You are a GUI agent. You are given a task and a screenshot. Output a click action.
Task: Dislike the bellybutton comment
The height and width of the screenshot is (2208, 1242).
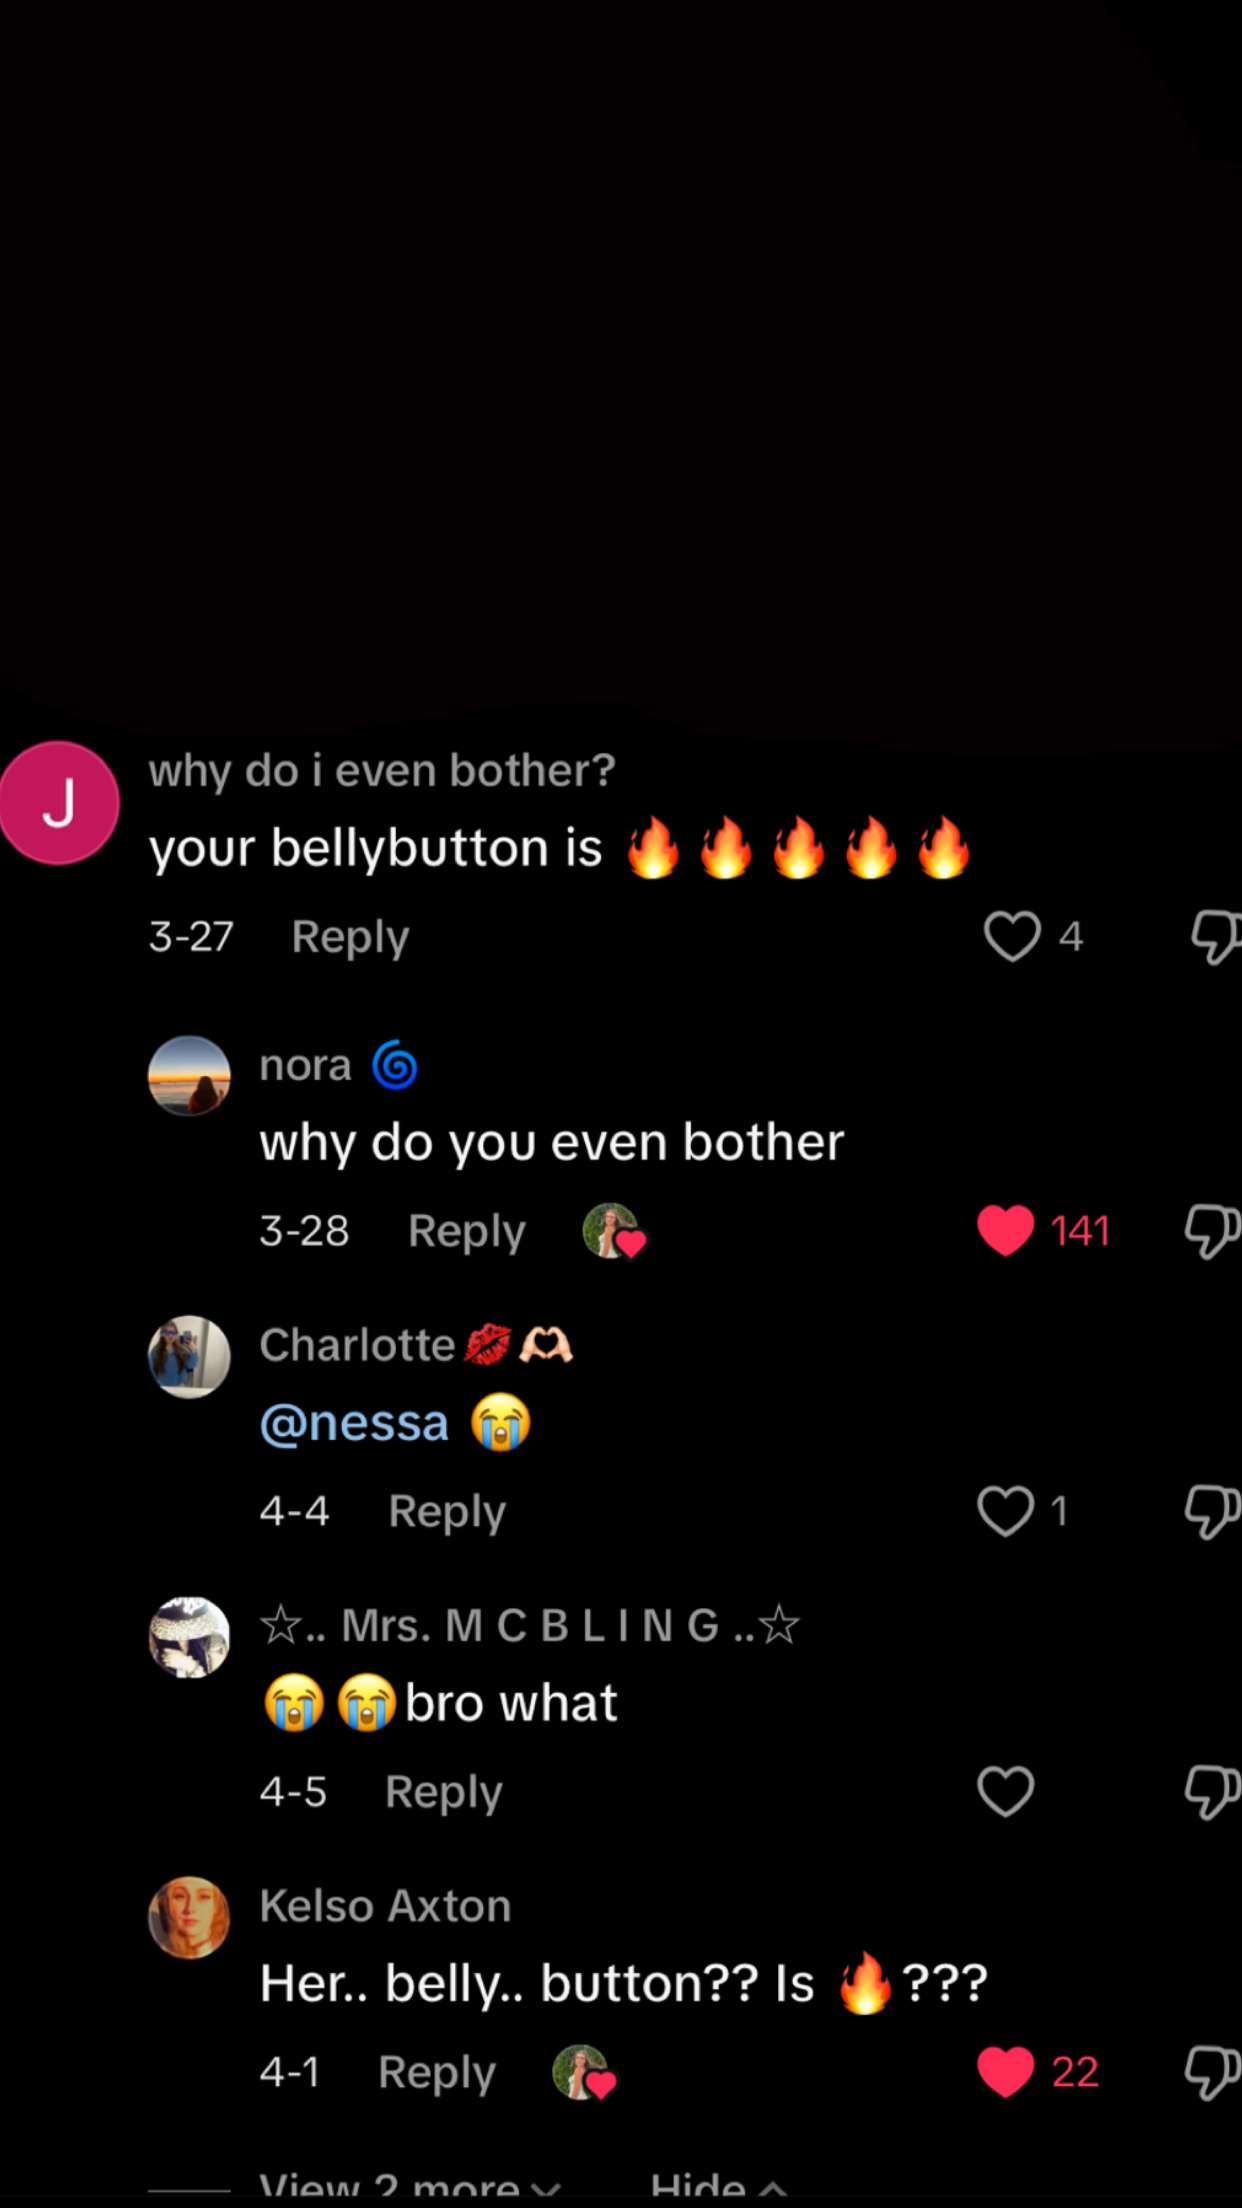pos(1214,937)
